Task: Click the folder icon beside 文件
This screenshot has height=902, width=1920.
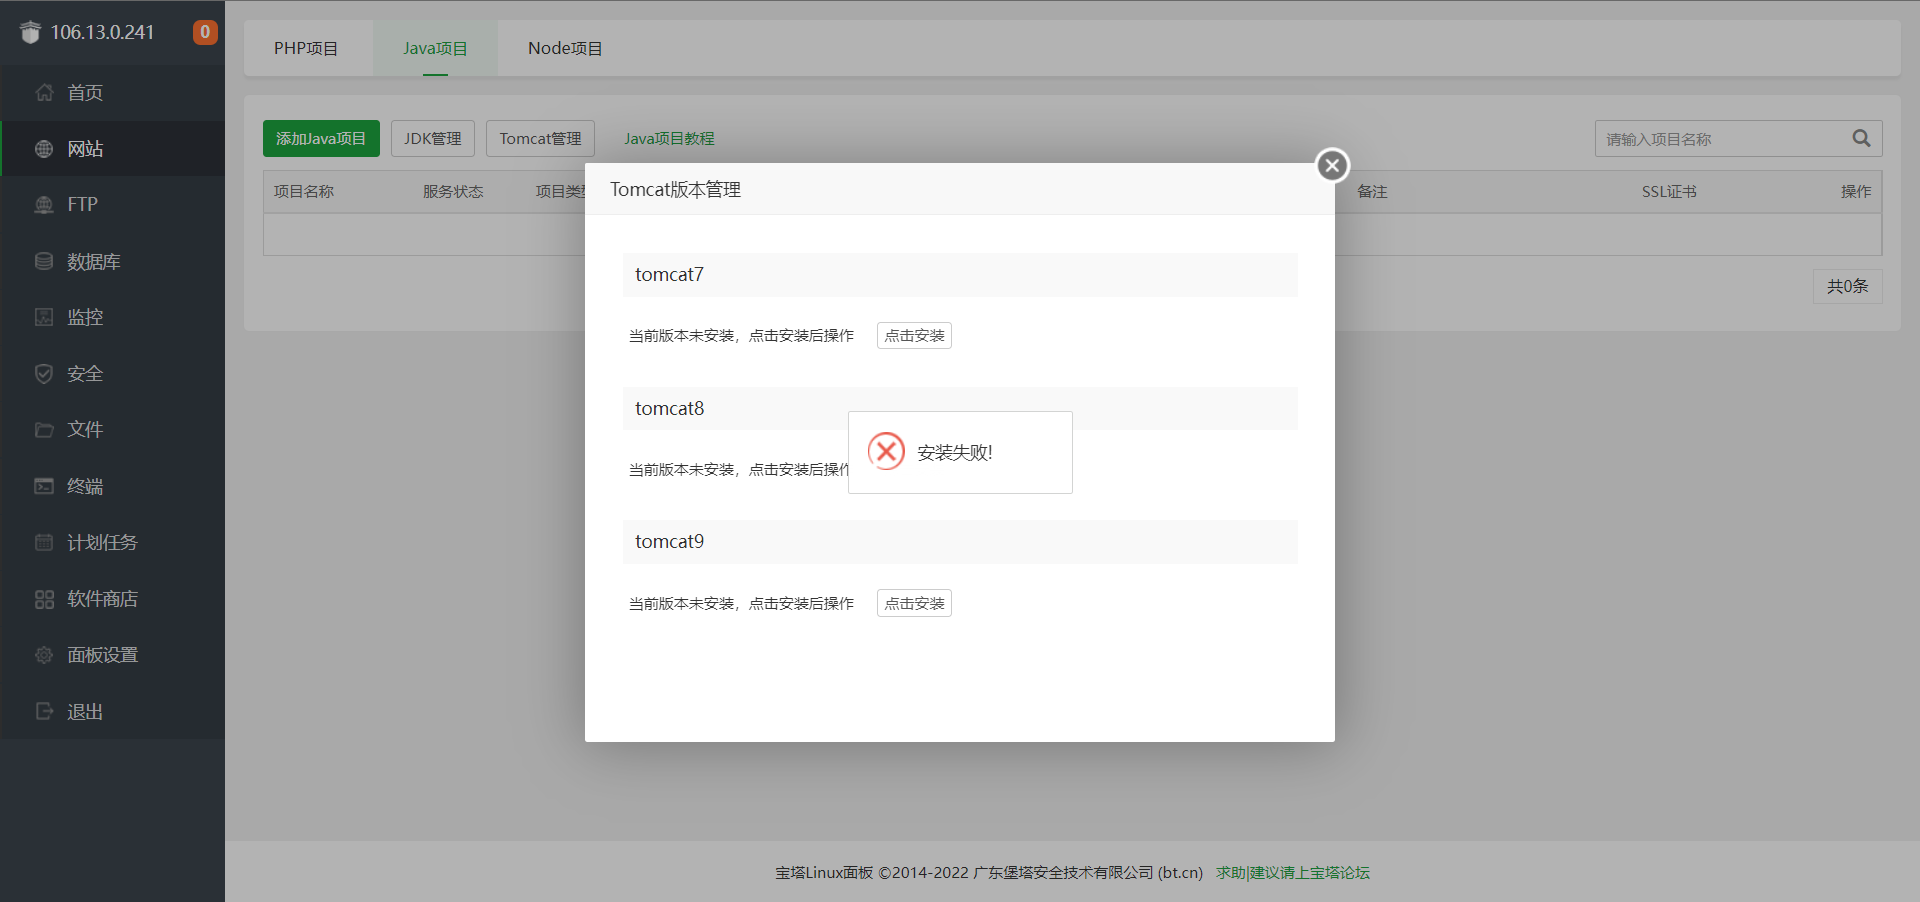Action: pyautogui.click(x=44, y=430)
